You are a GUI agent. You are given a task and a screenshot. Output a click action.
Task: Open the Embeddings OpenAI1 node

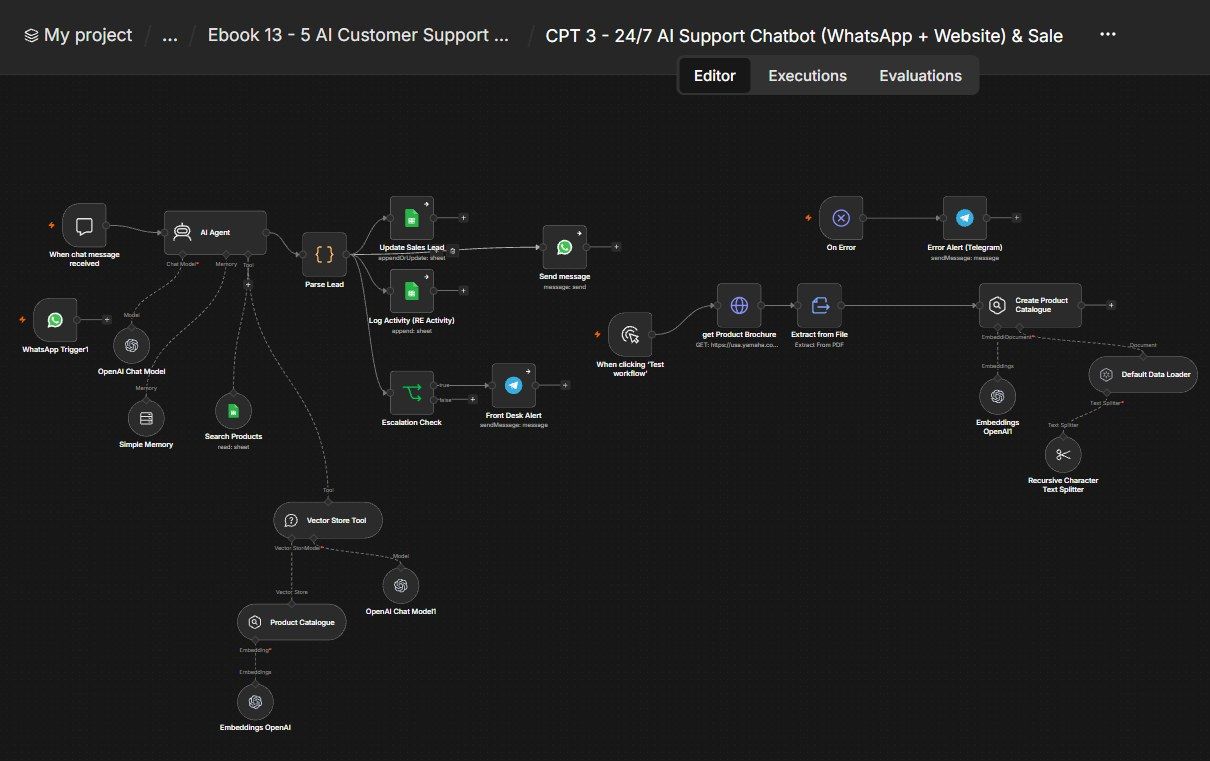tap(996, 396)
